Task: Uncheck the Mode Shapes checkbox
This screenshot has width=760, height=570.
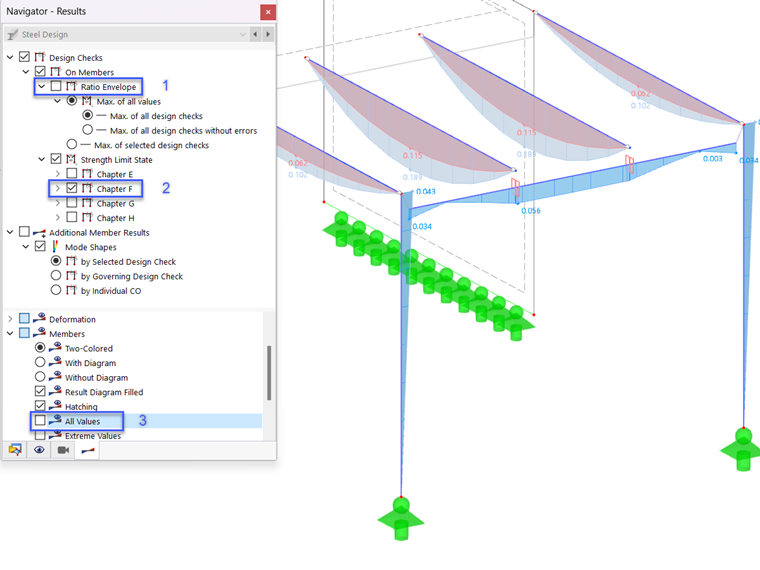Action: 40,247
